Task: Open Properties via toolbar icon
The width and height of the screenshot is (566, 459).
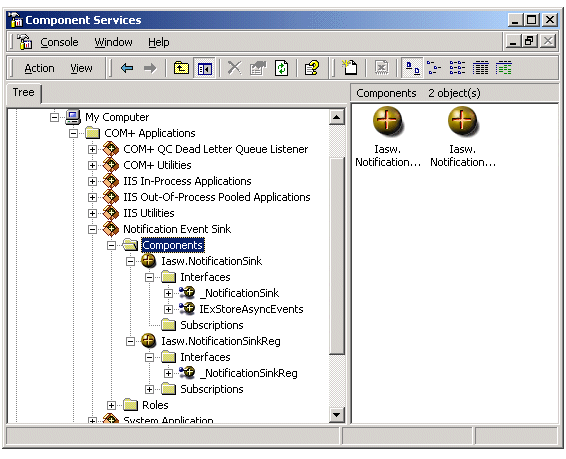Action: click(257, 68)
